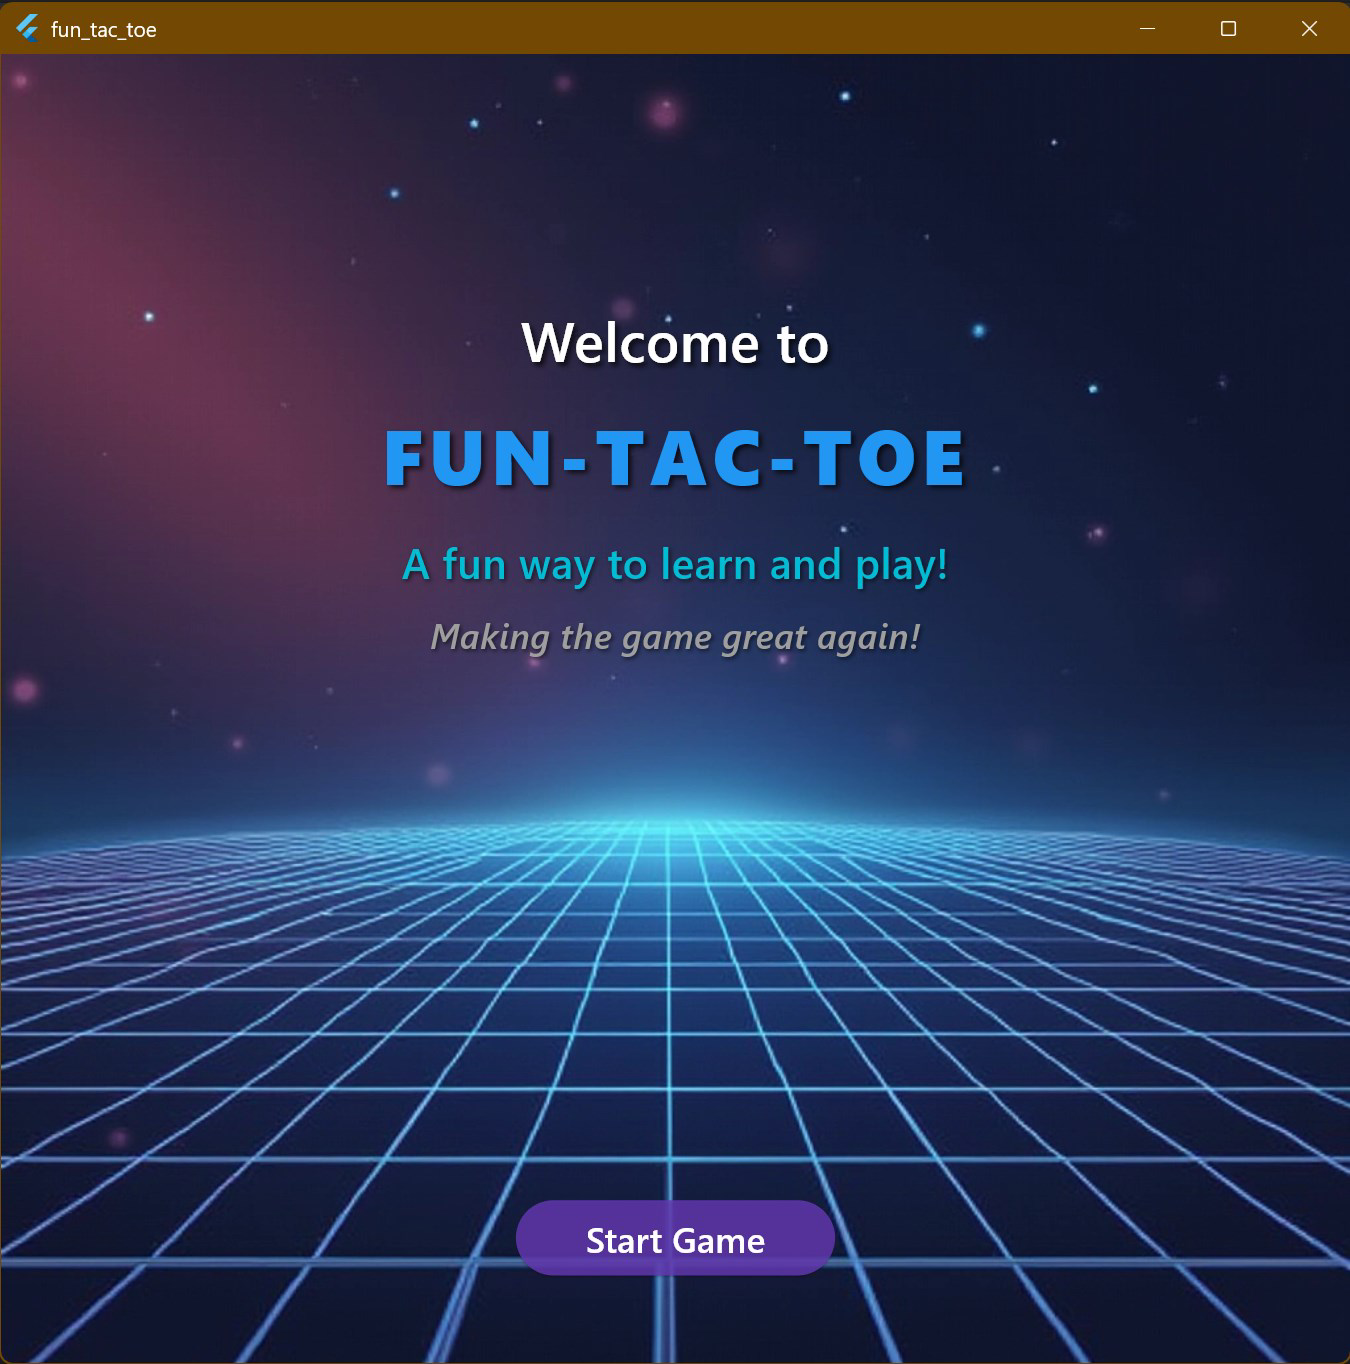Minimize the fun_tac_toe window

point(1147,29)
